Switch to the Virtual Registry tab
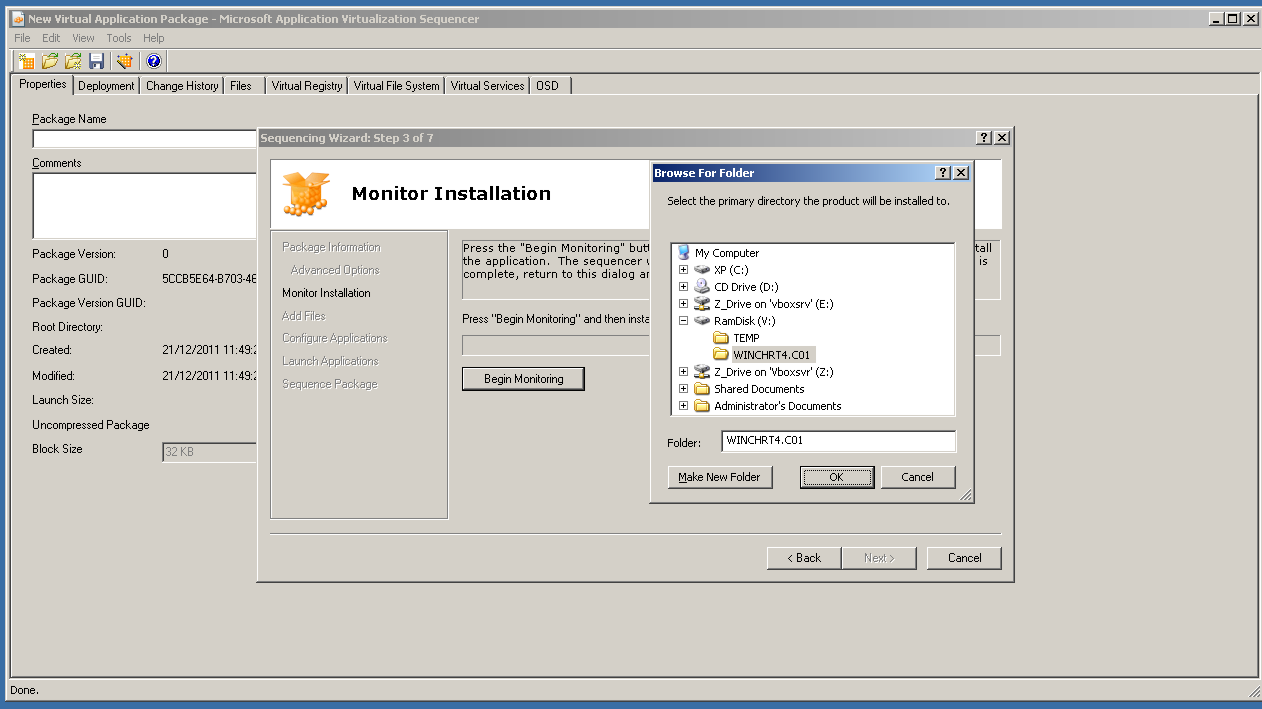The image size is (1262, 709). click(x=307, y=86)
